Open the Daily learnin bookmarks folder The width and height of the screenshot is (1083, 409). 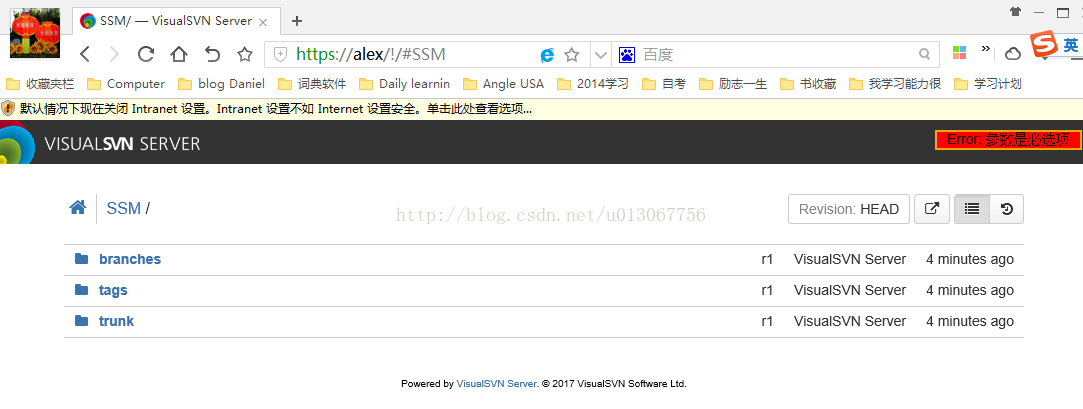point(405,84)
